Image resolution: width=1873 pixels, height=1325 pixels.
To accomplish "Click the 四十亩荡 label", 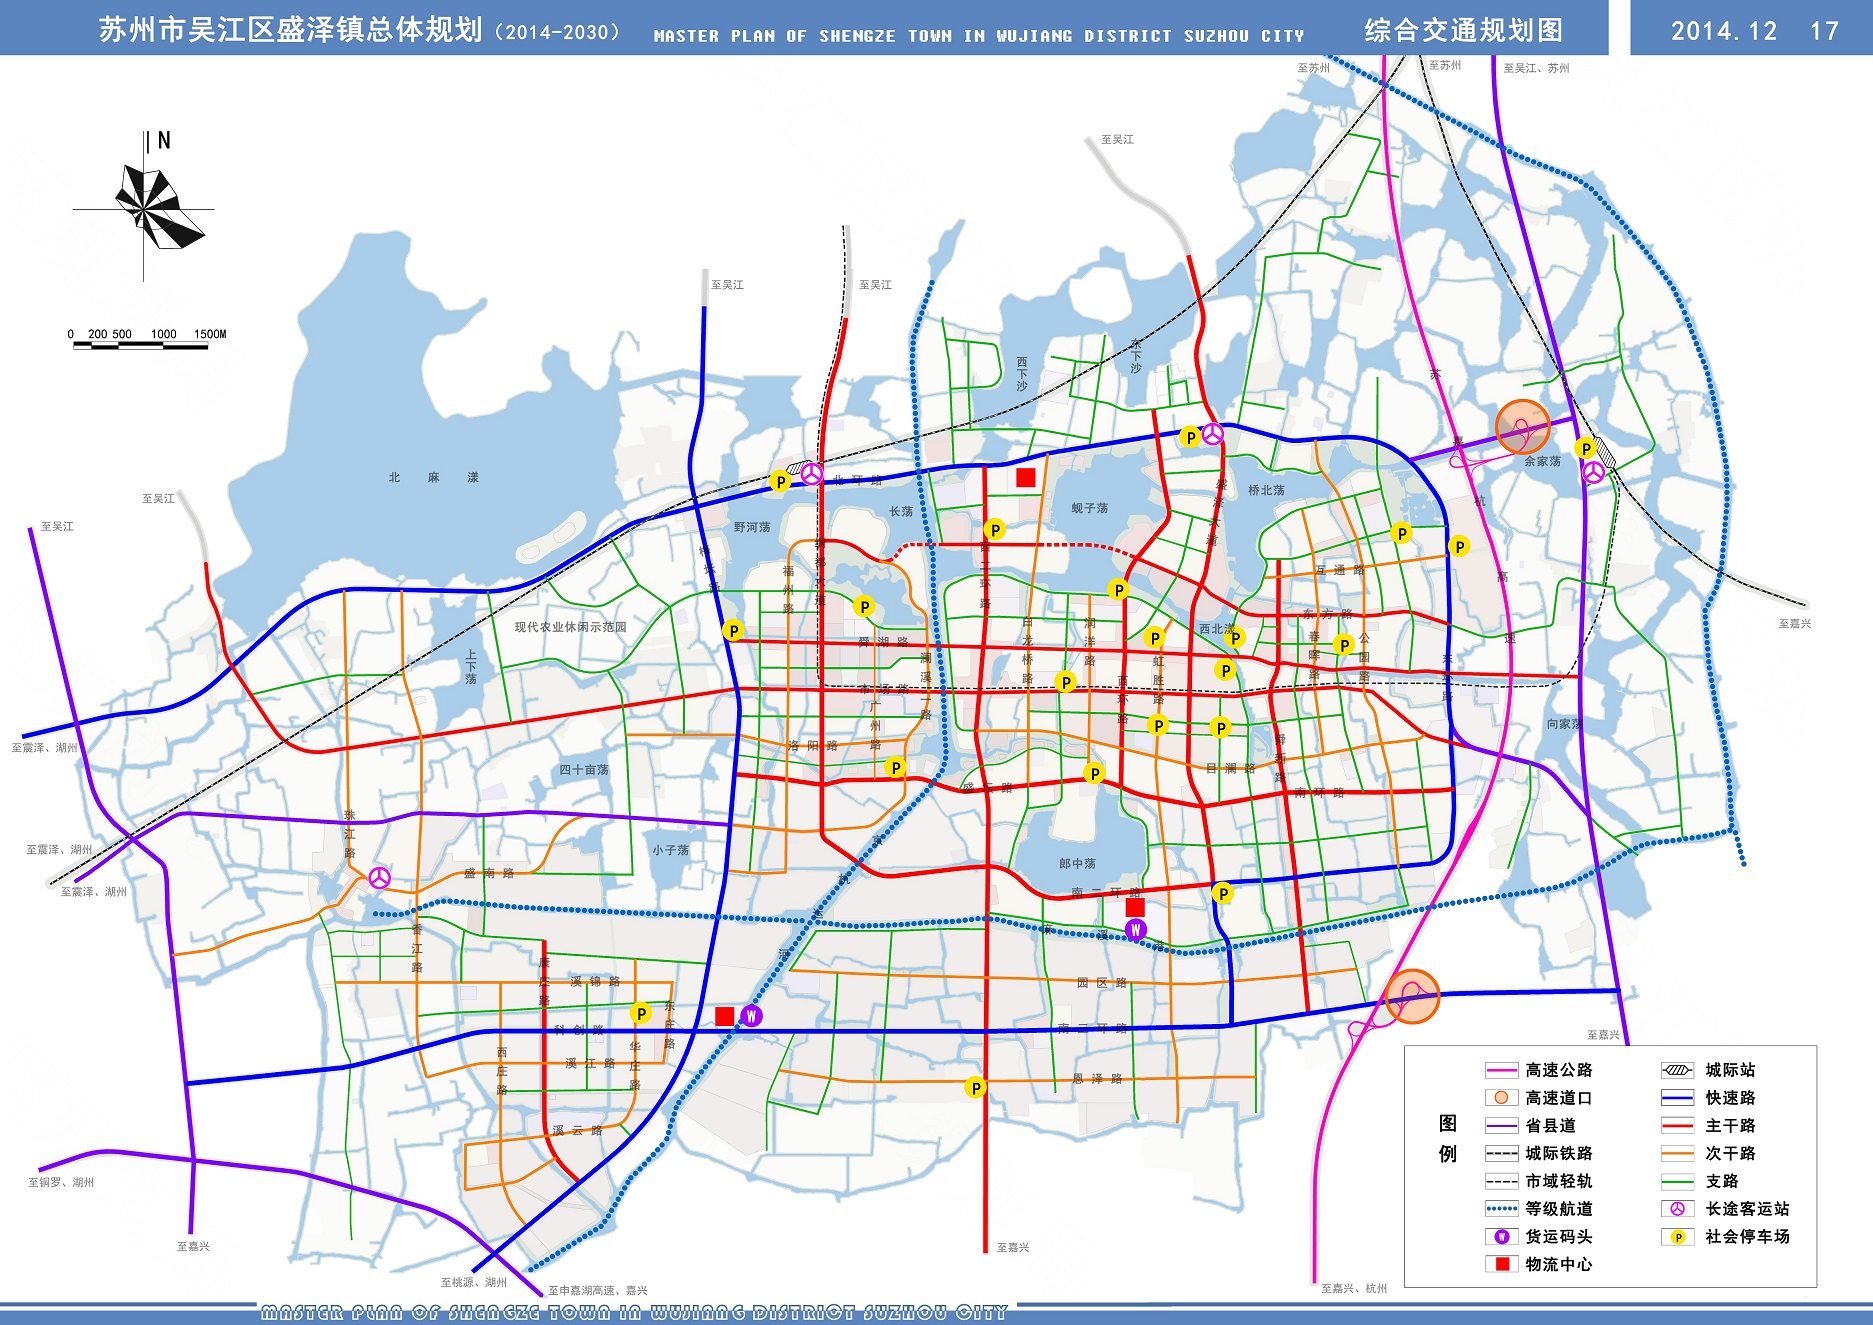I will click(583, 770).
